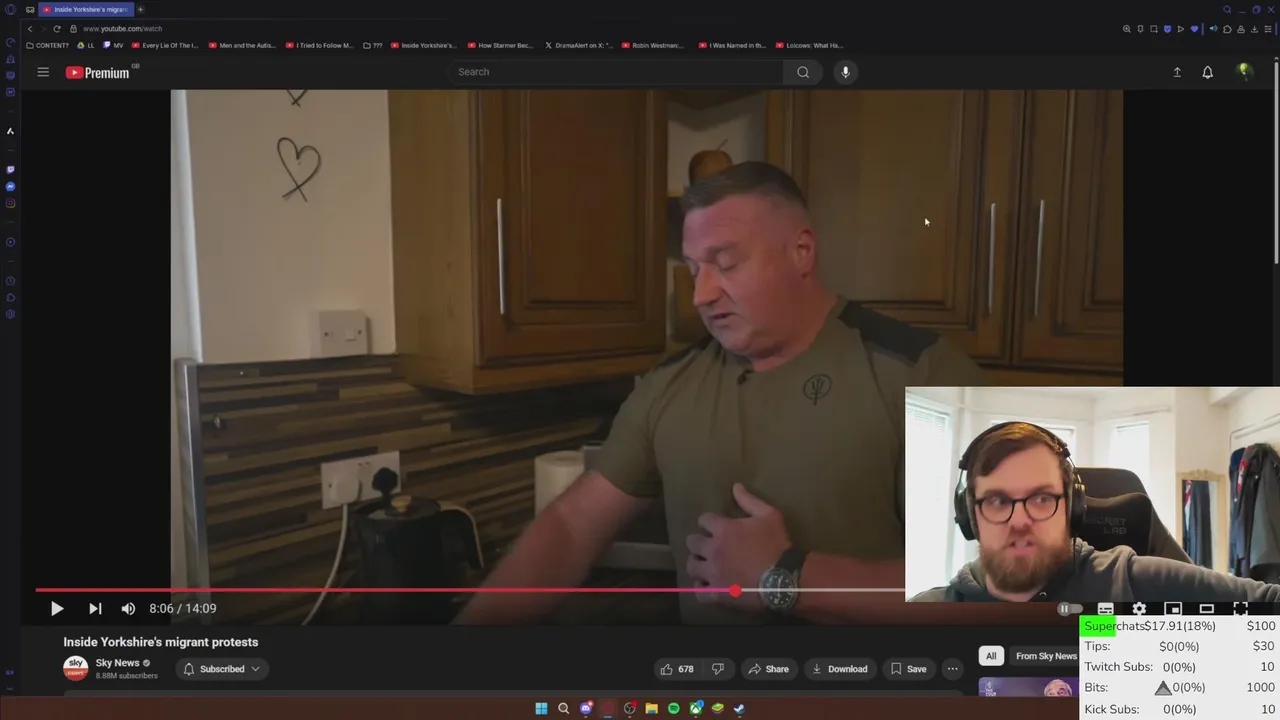
Task: Open Xbox app from taskbar
Action: pos(695,708)
